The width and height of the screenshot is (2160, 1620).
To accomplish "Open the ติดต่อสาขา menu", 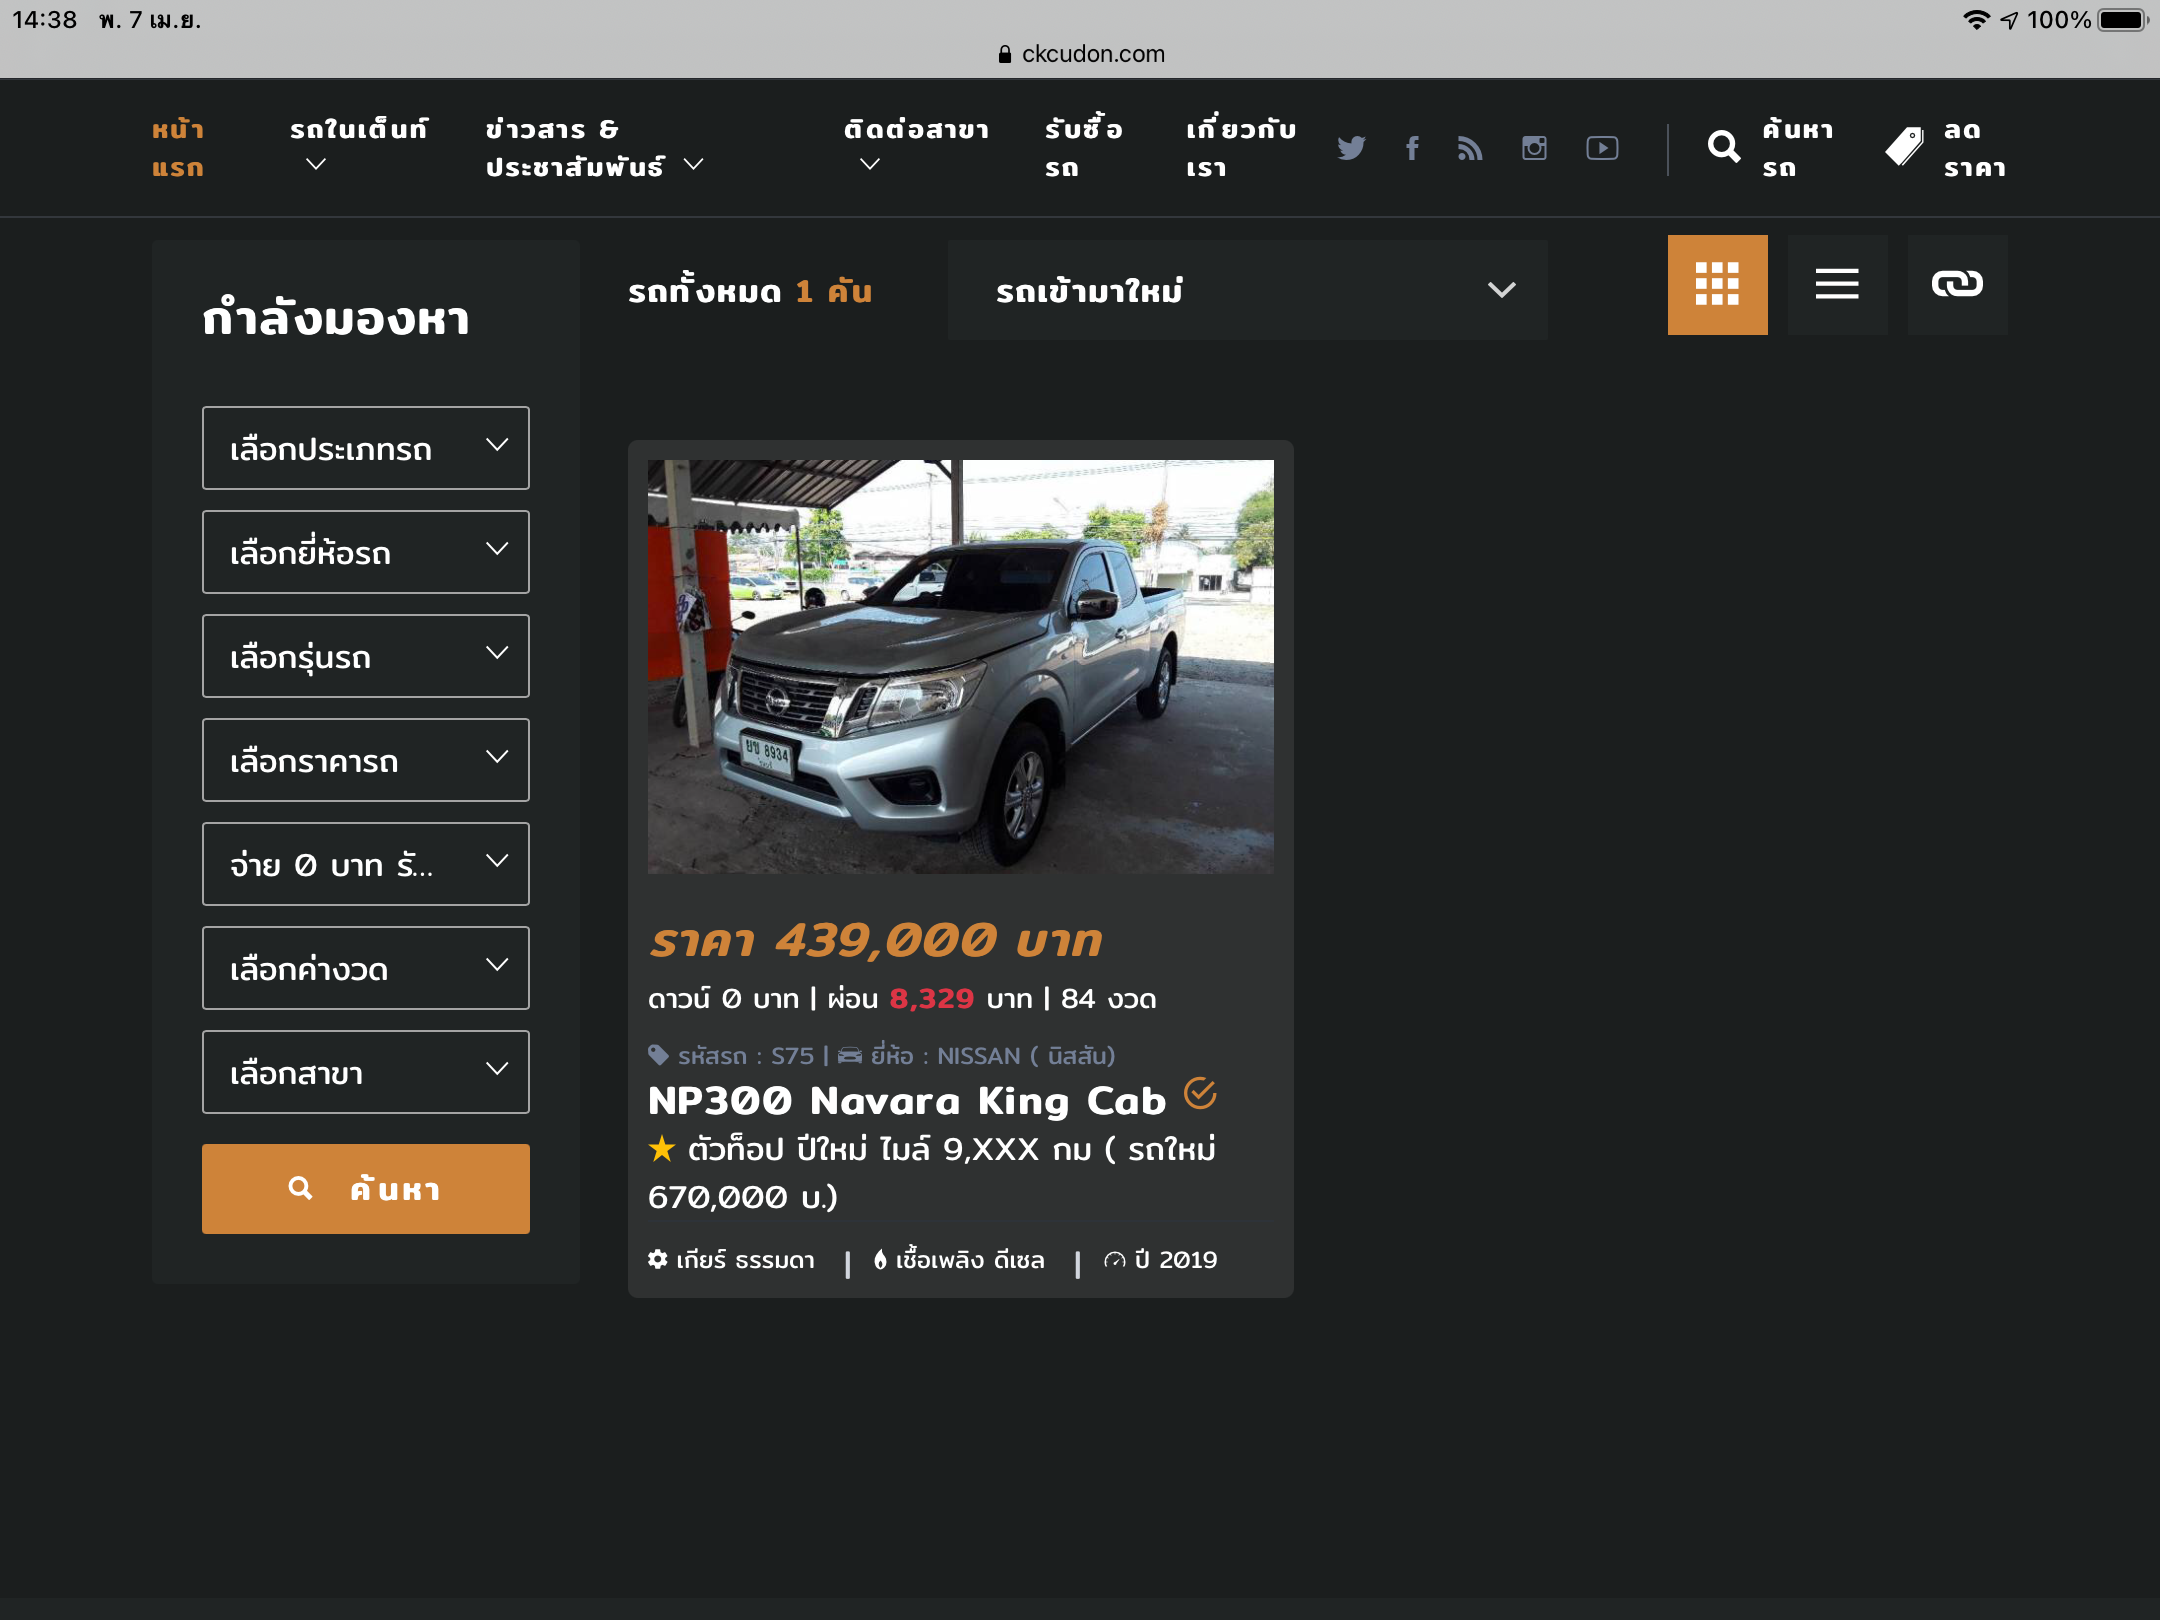I will click(915, 130).
